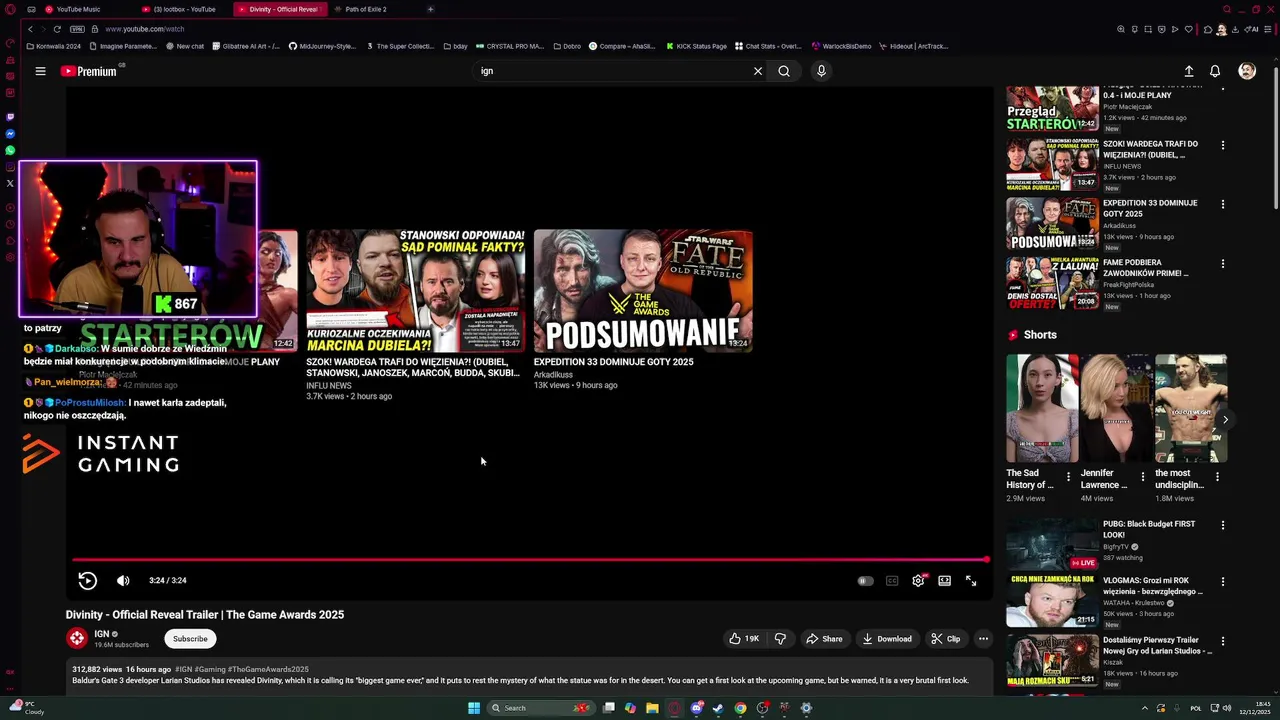The height and width of the screenshot is (720, 1280).
Task: Click the taskbar Search box
Action: (x=540, y=708)
